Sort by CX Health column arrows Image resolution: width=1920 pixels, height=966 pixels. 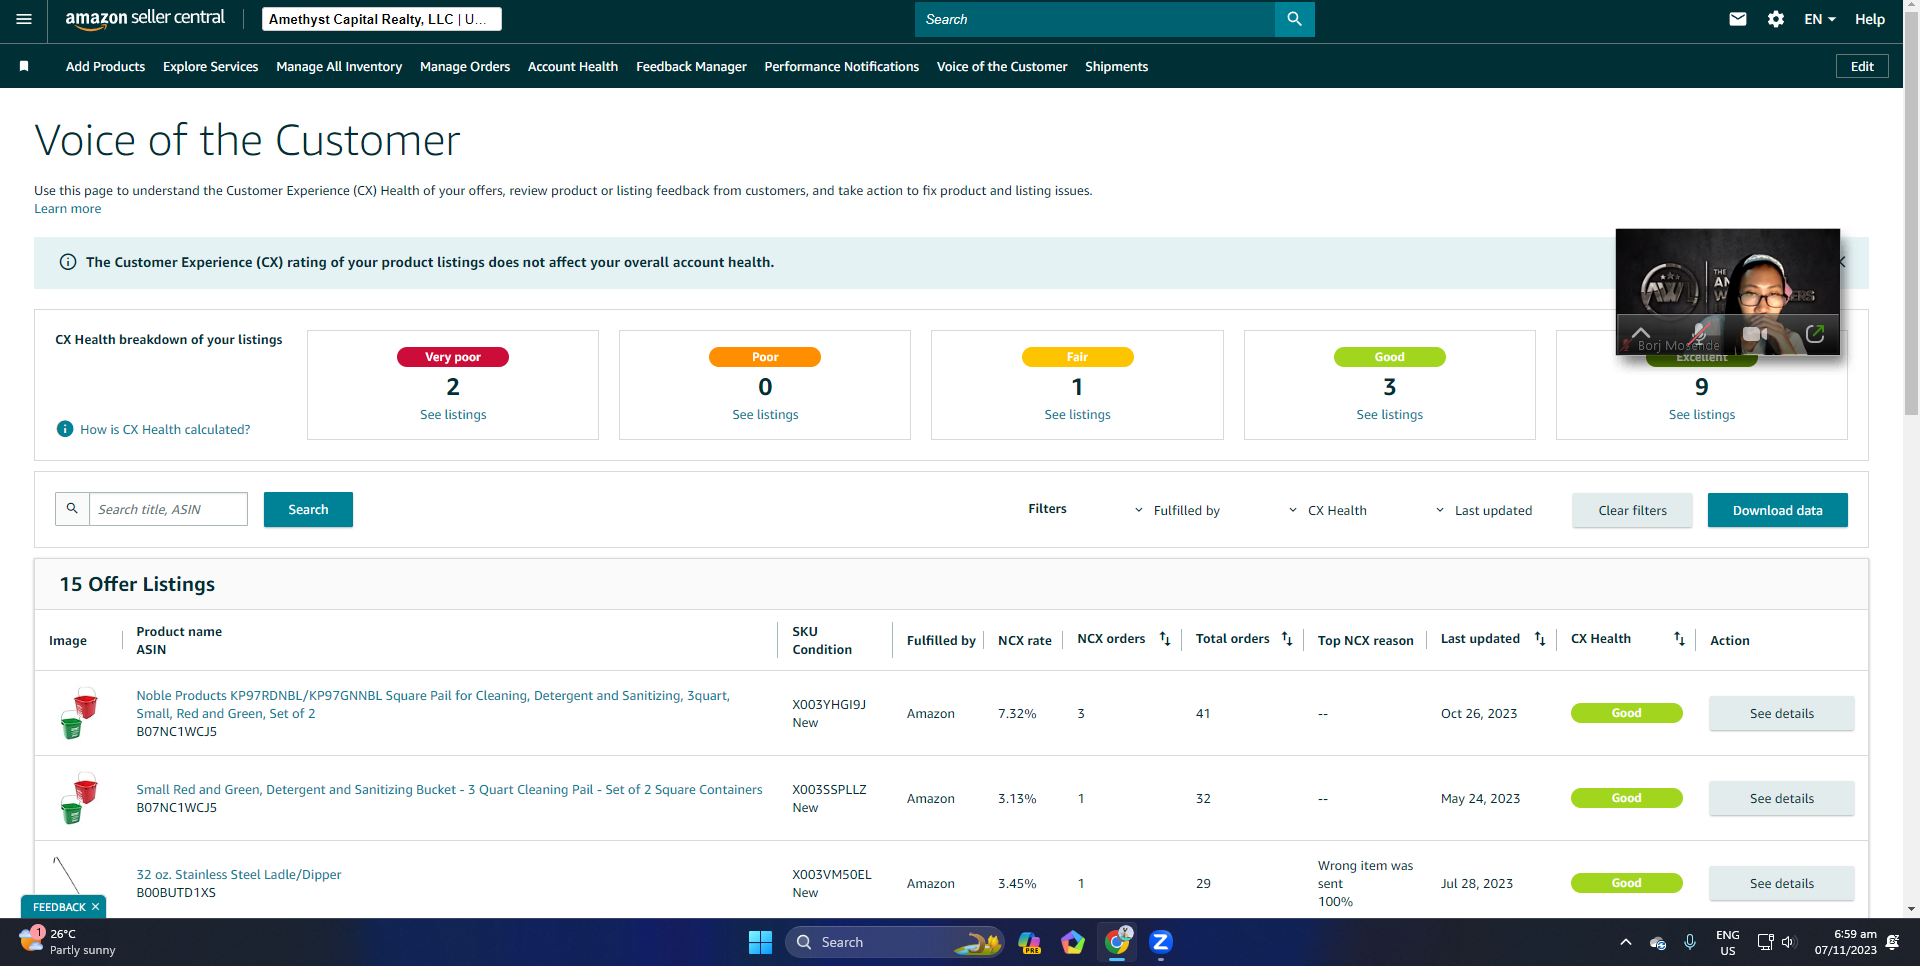(1679, 639)
